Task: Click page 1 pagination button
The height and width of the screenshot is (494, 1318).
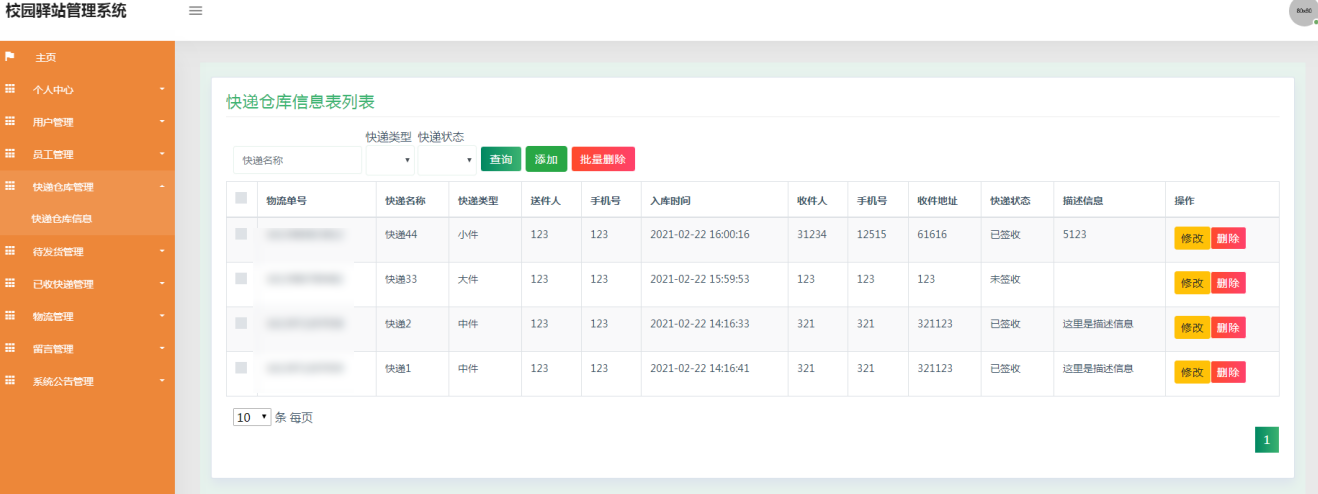Action: 1266,440
